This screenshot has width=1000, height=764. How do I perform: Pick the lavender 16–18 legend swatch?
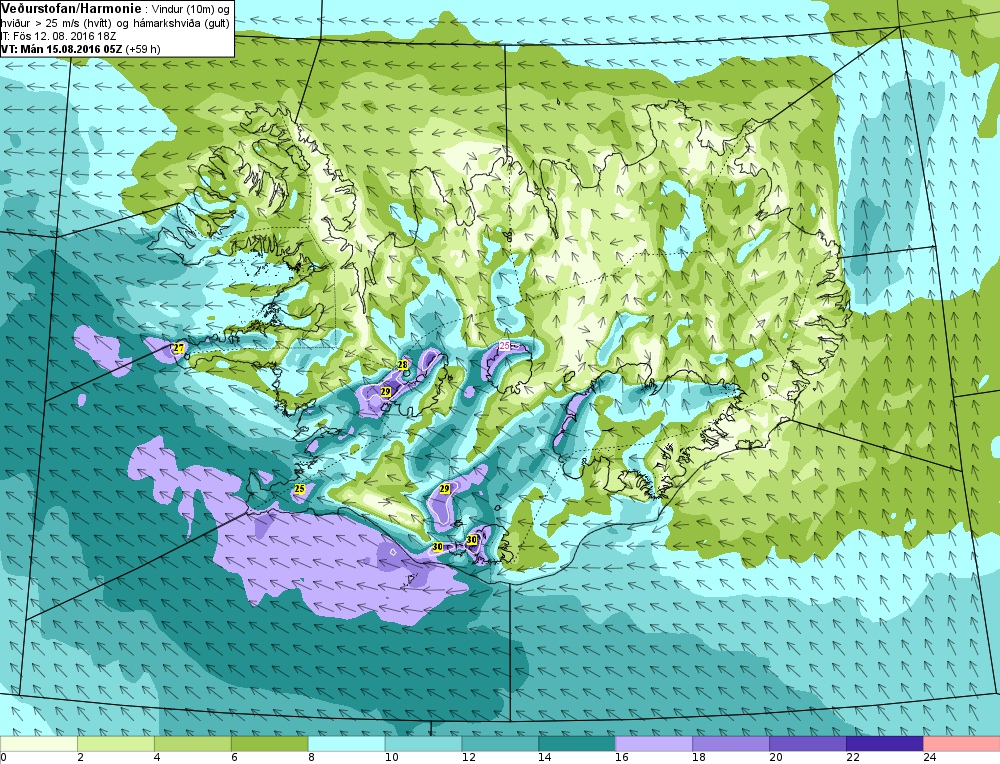pos(654,744)
